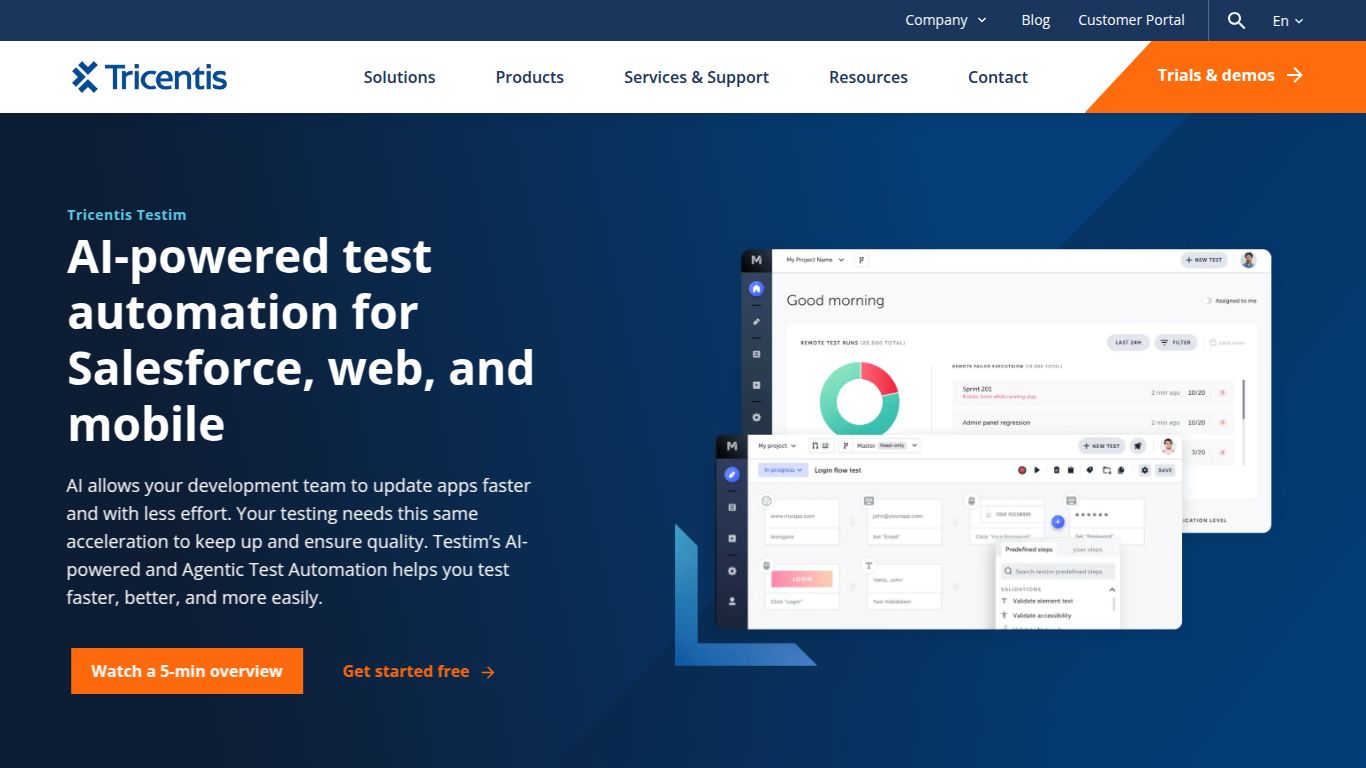The height and width of the screenshot is (768, 1366).
Task: Click the M logo in the top-left corner
Action: tap(755, 260)
